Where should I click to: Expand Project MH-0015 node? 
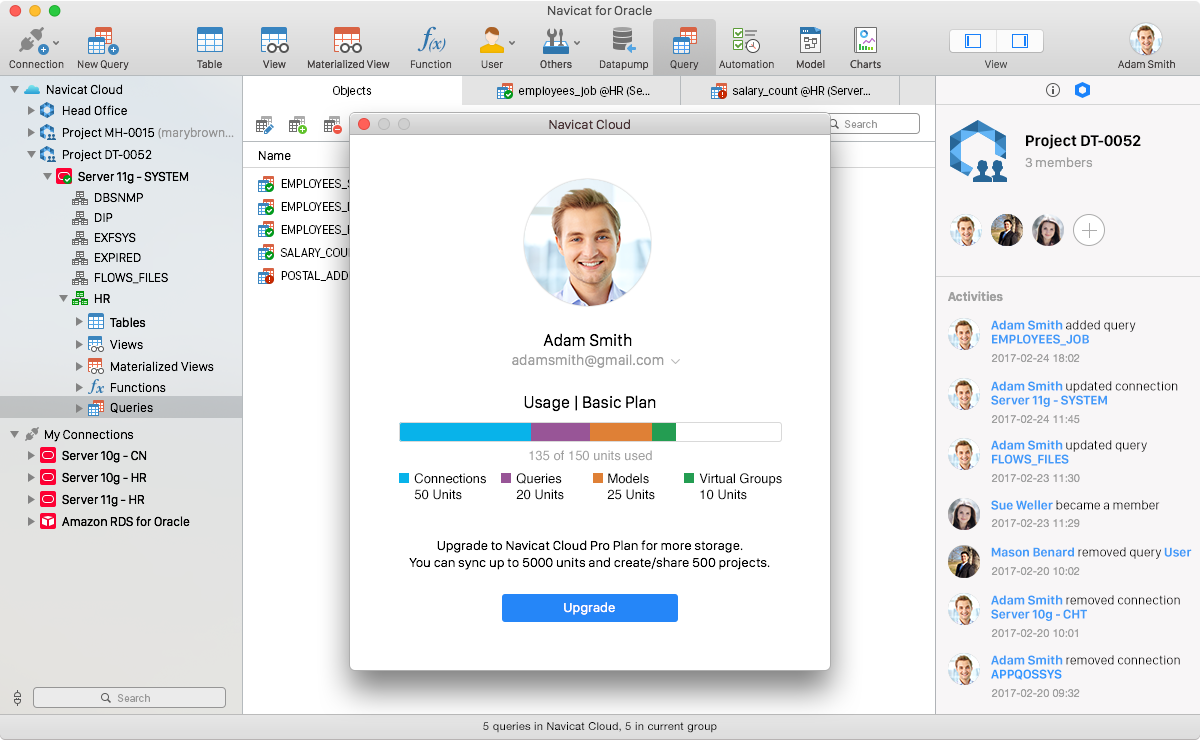point(31,133)
